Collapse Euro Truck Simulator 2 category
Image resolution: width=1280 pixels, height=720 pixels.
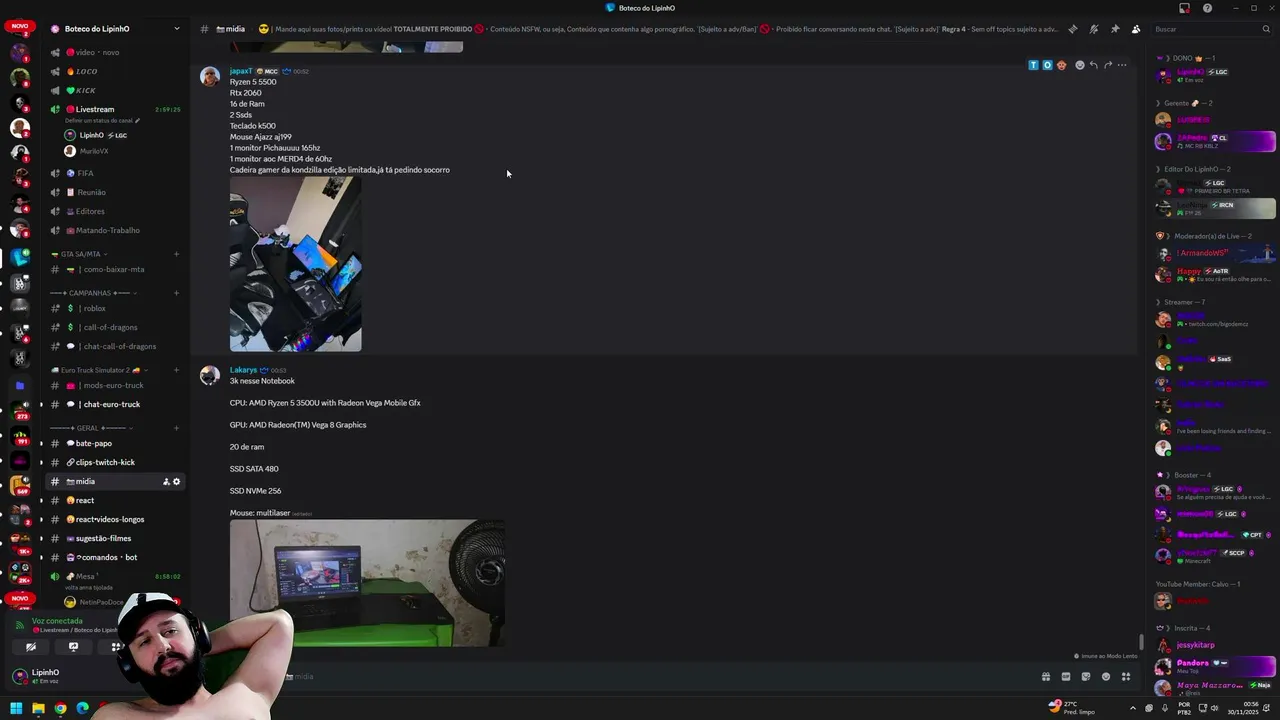98,370
